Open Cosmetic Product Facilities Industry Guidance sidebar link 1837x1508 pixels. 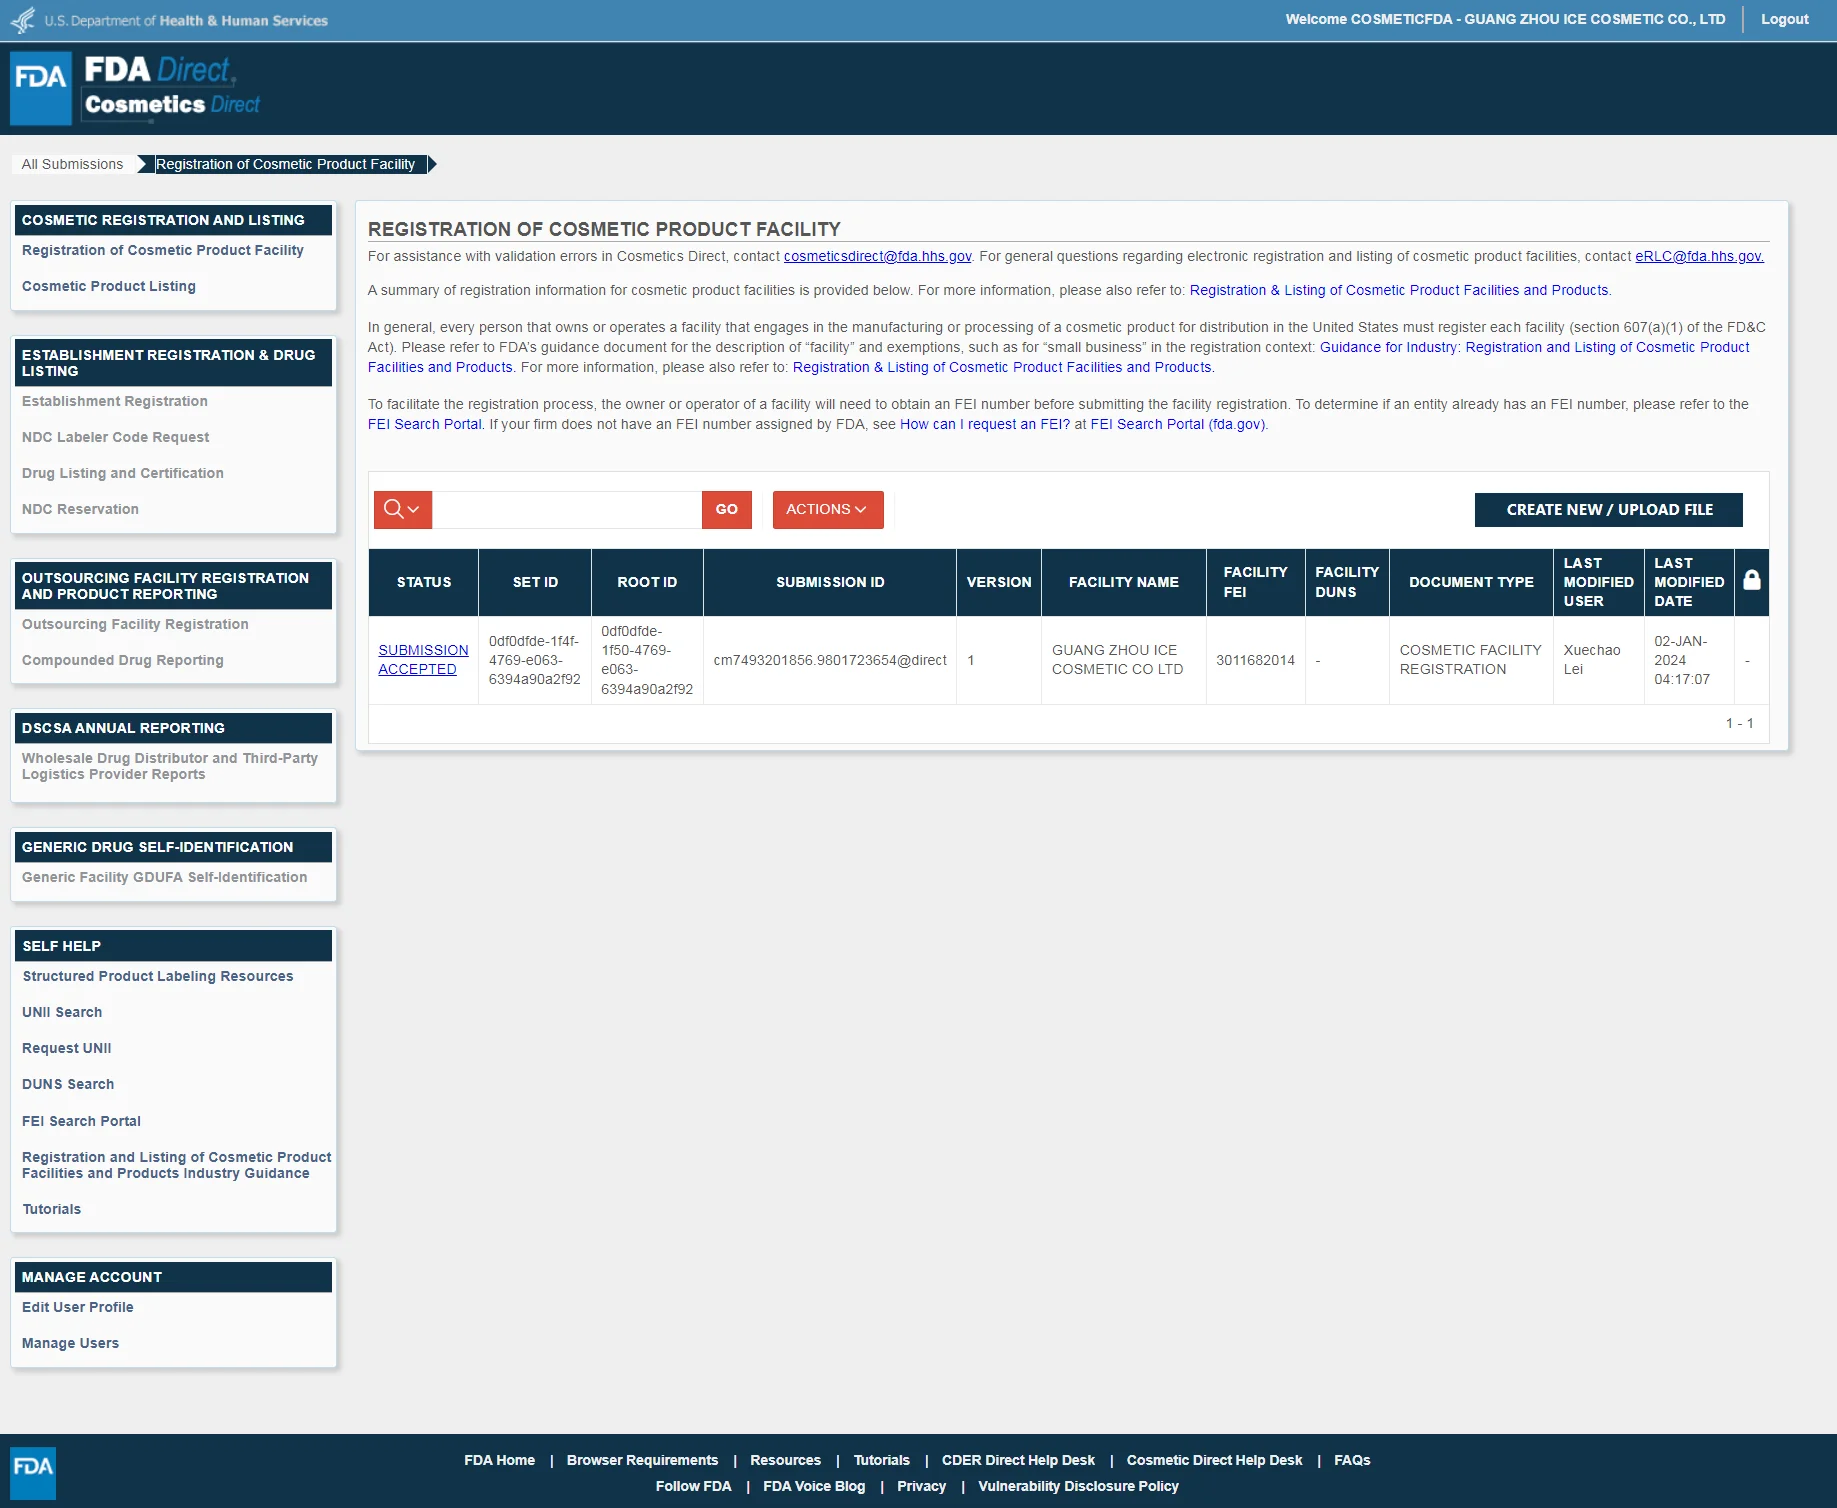click(x=177, y=1165)
